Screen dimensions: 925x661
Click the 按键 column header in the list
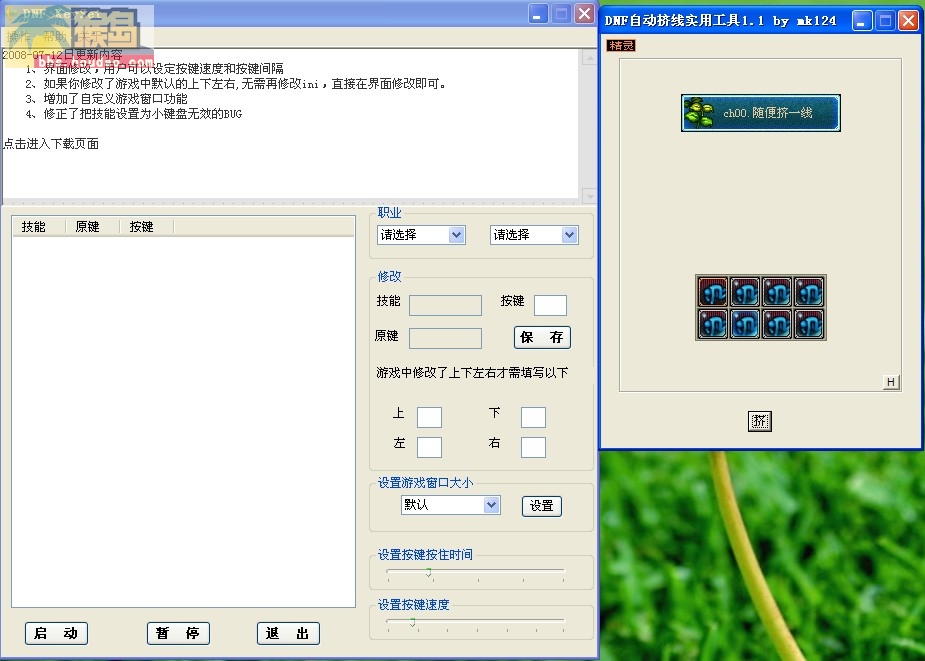point(147,227)
